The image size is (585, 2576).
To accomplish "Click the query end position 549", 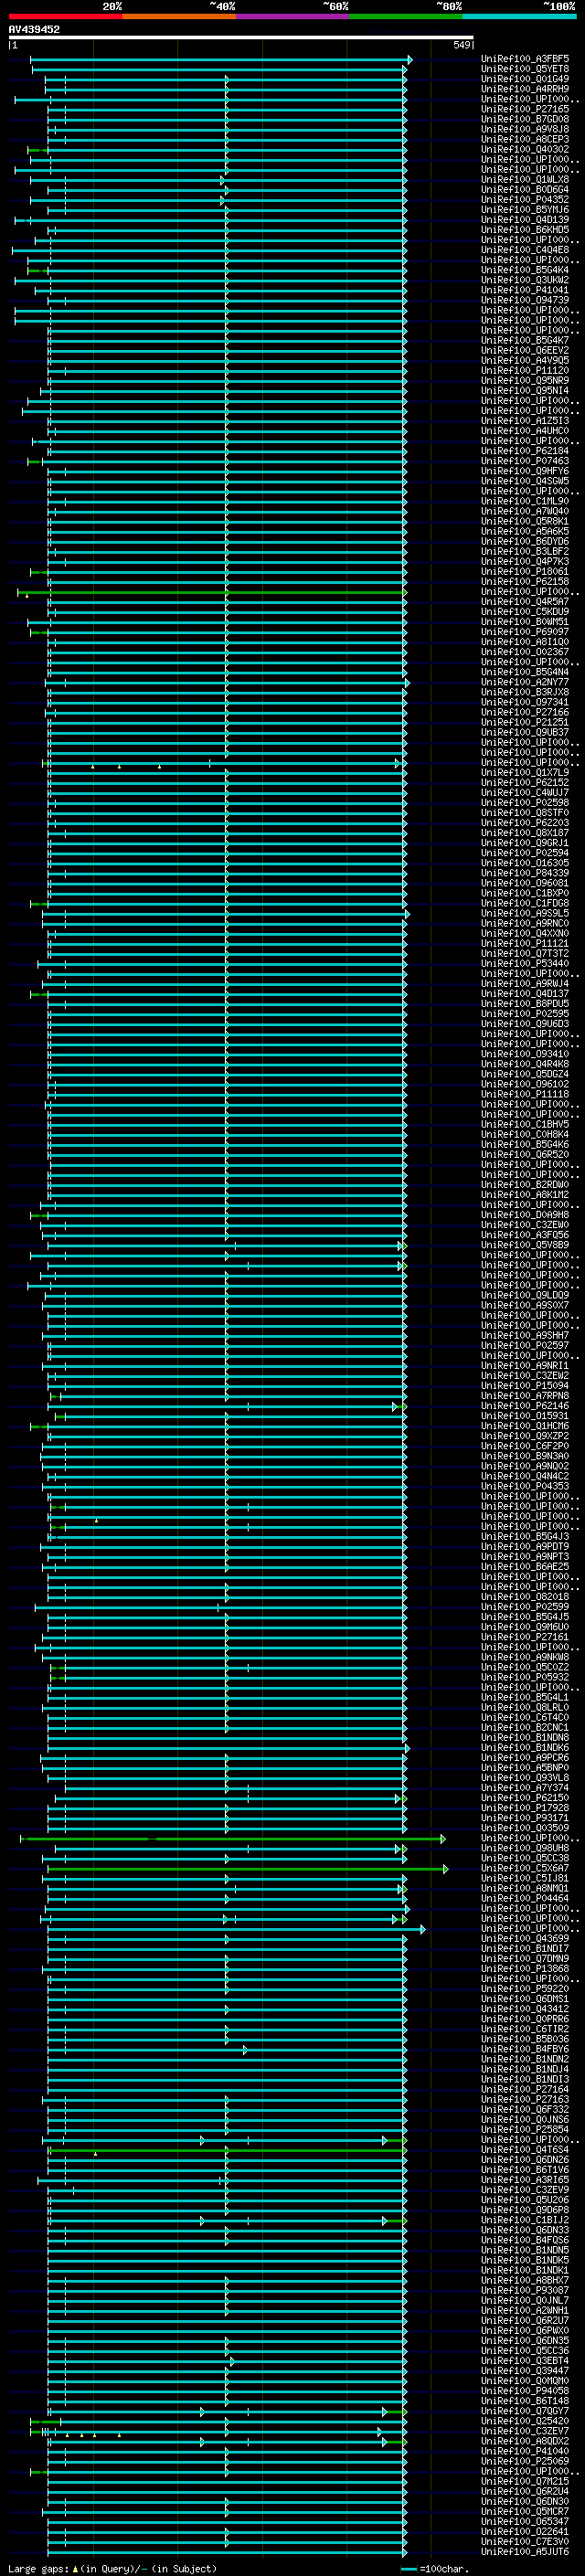I will [462, 45].
